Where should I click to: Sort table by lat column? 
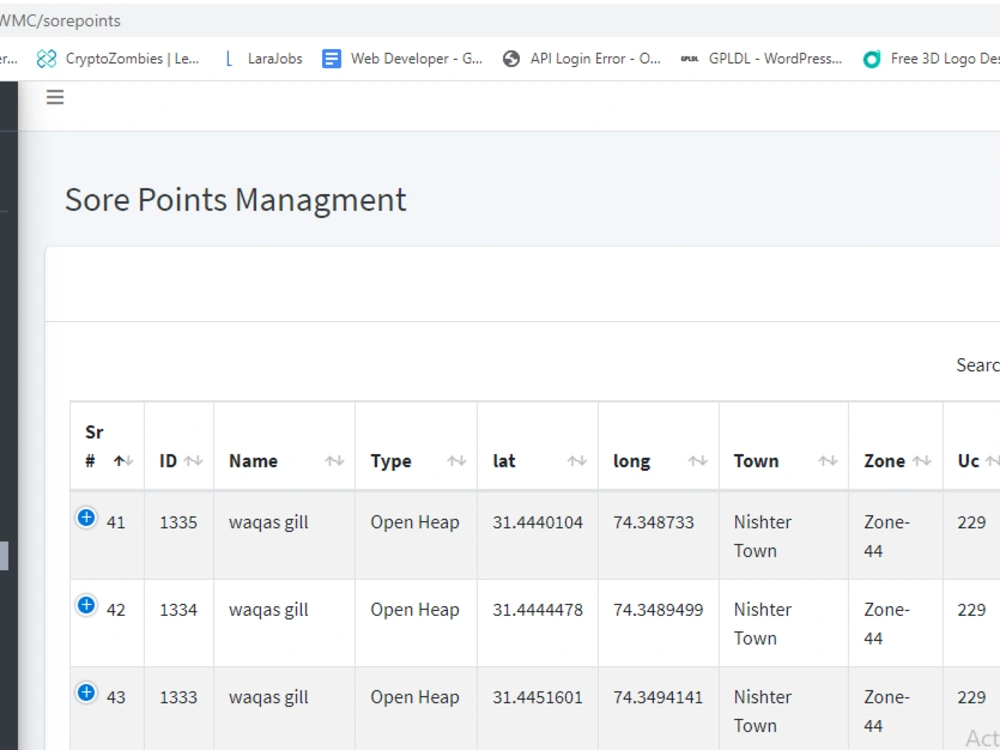[538, 446]
